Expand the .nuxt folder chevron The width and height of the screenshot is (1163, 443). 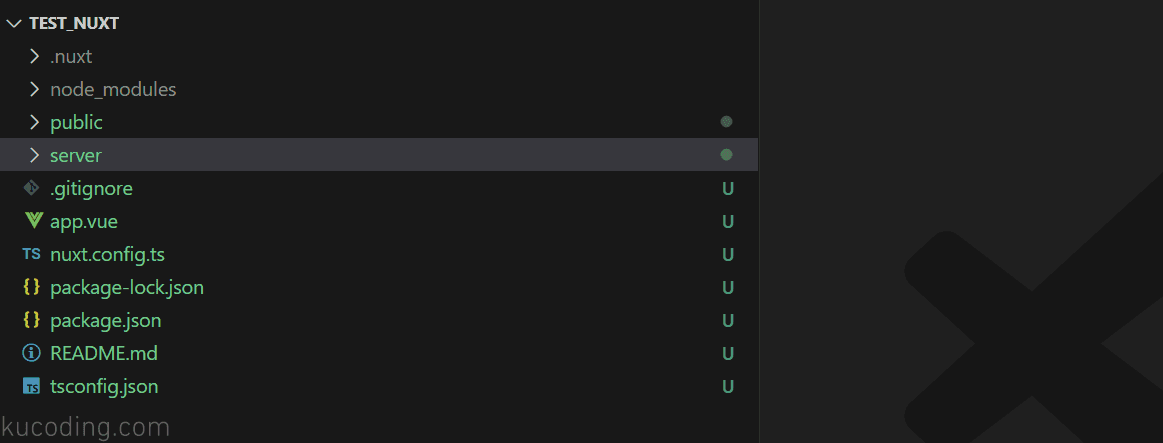pos(33,56)
